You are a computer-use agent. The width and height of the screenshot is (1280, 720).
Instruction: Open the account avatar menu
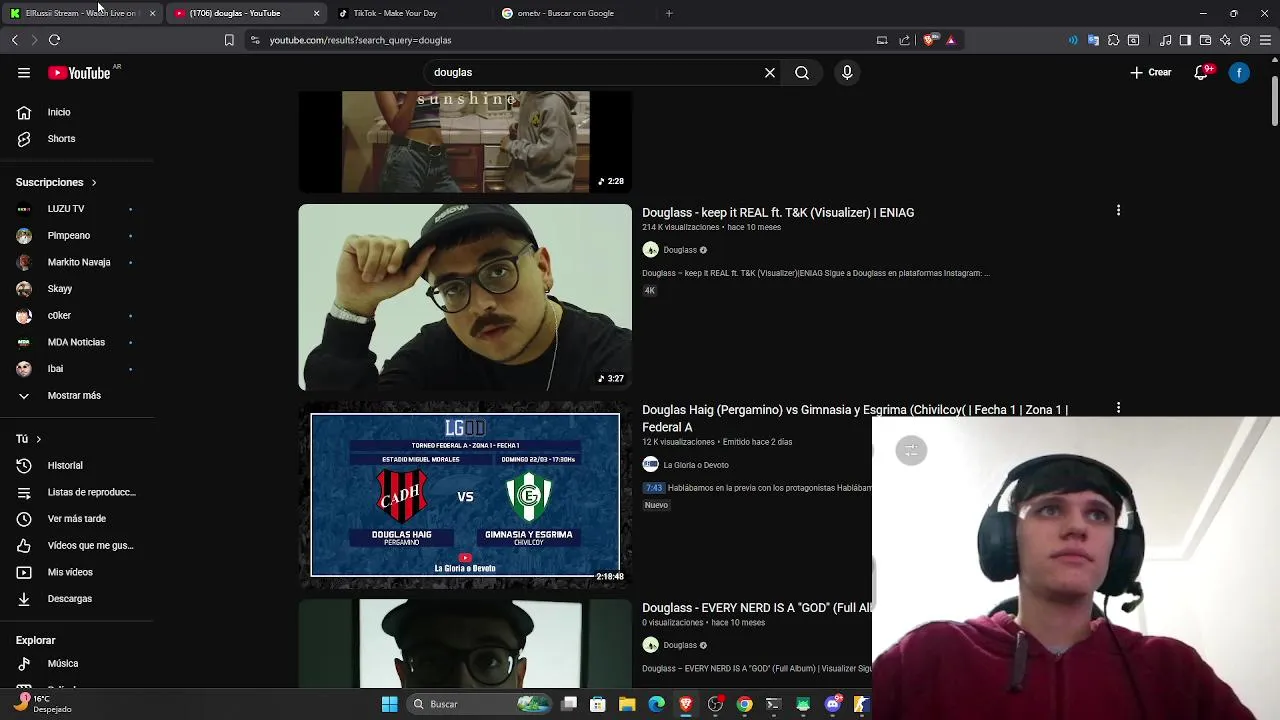click(1239, 72)
